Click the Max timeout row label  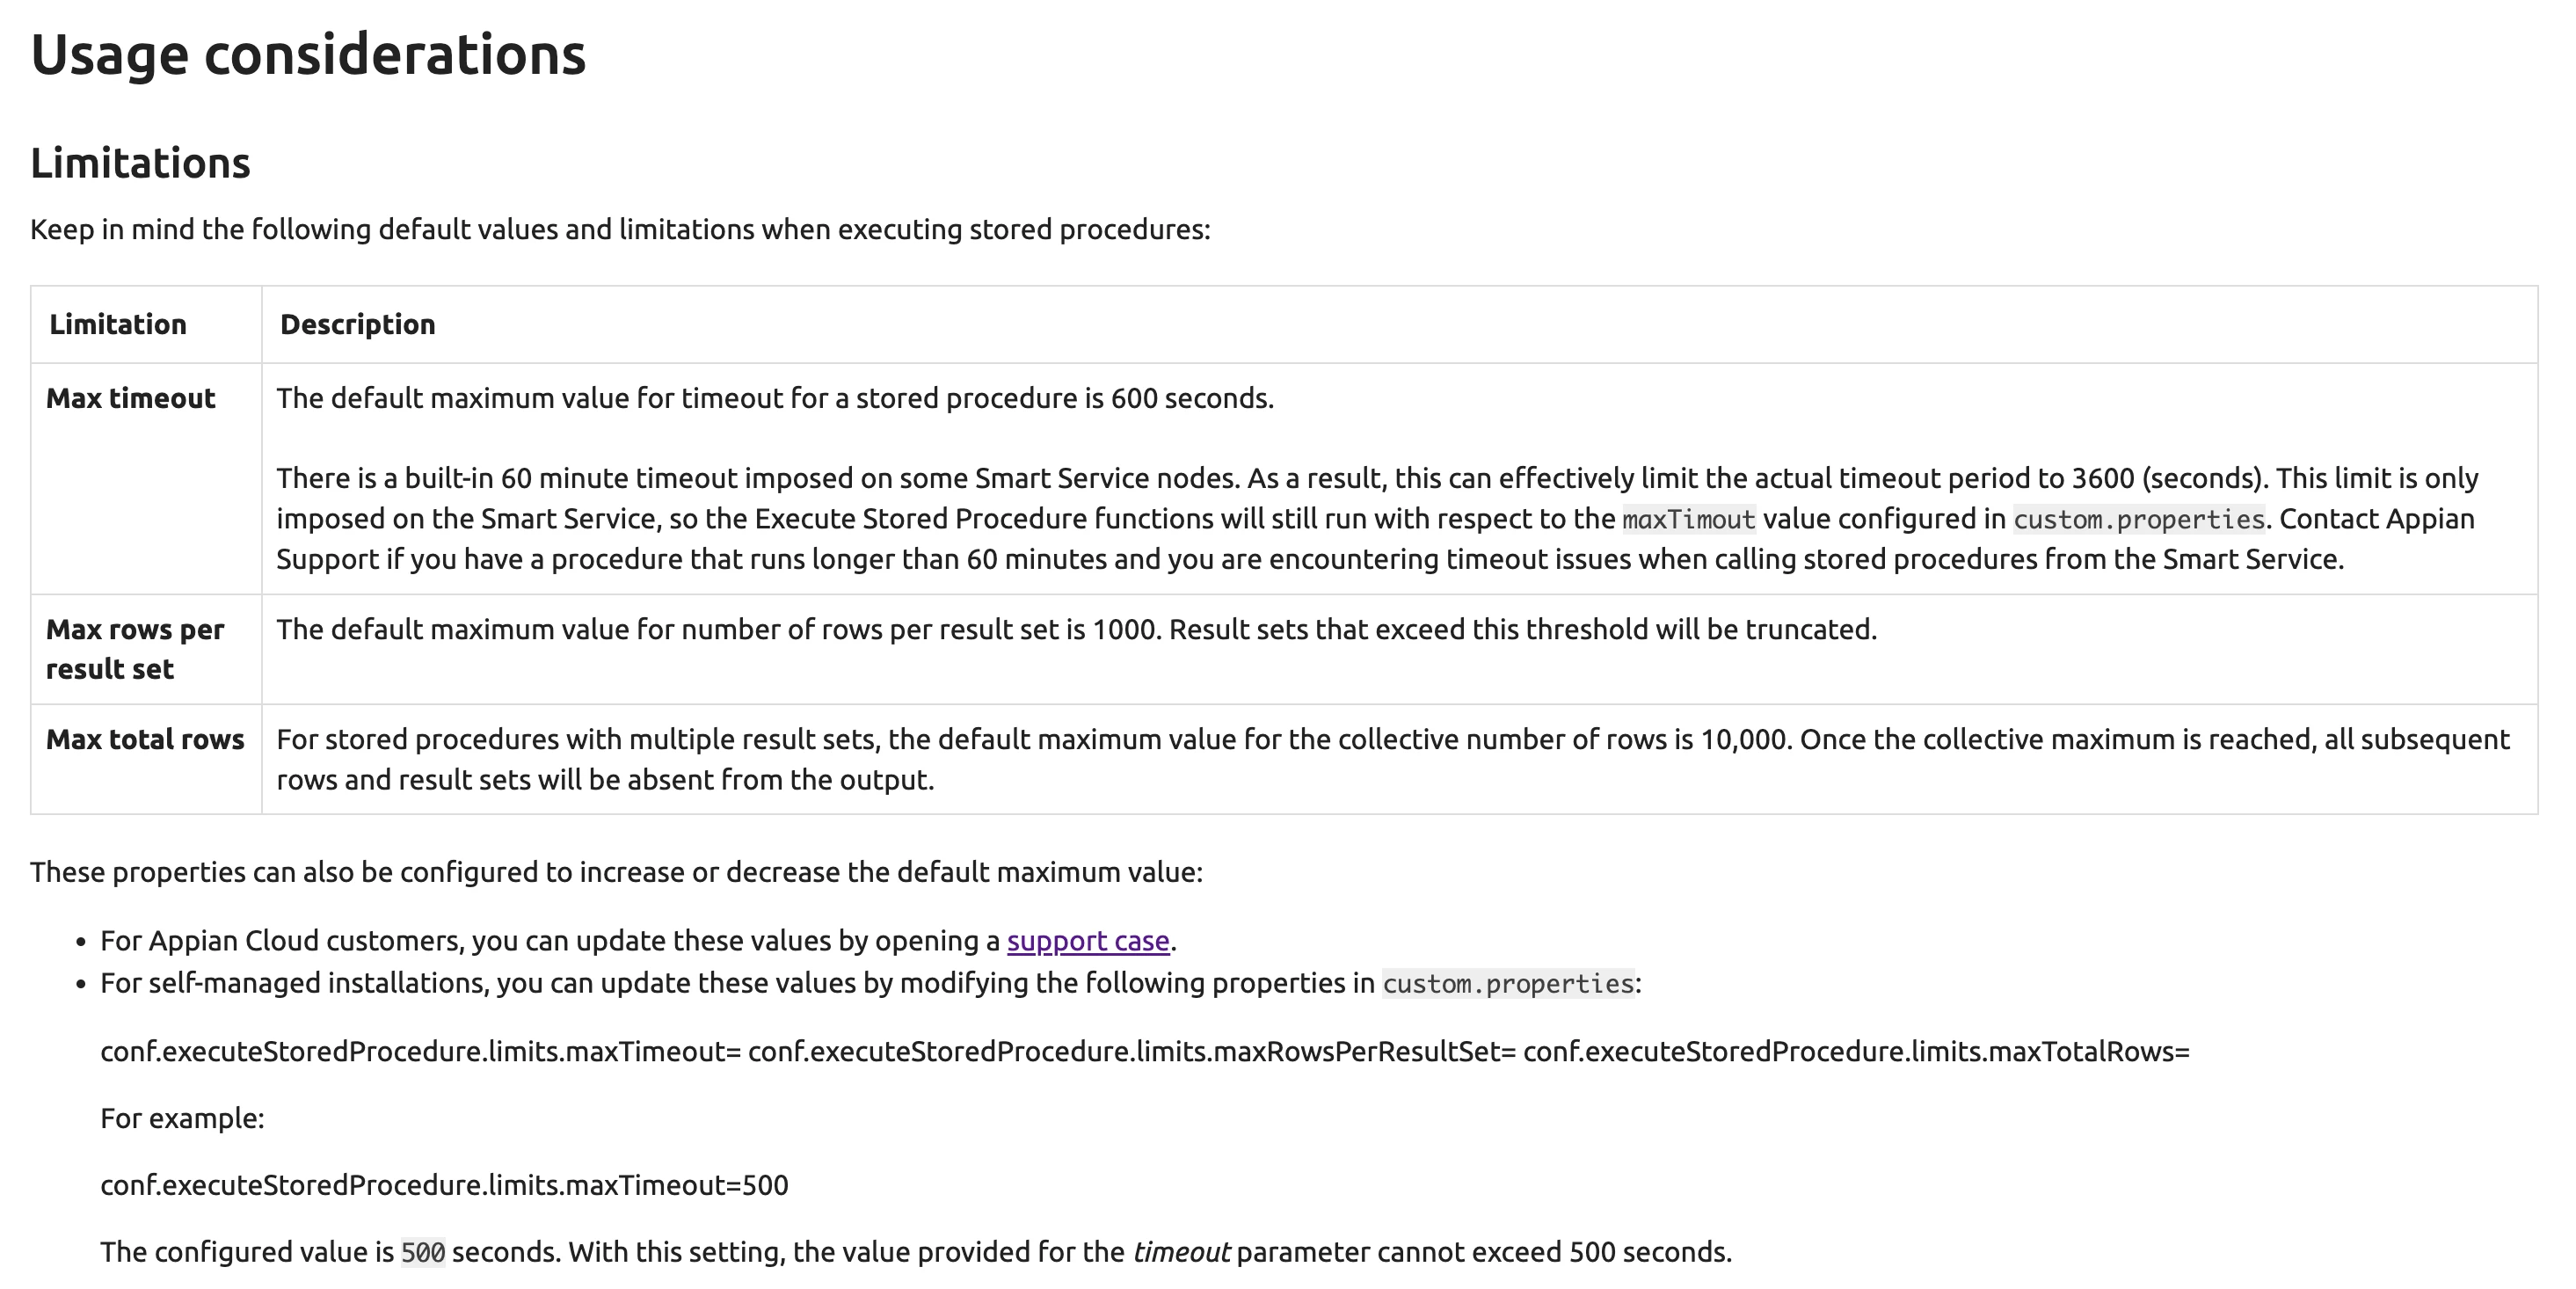click(x=131, y=398)
